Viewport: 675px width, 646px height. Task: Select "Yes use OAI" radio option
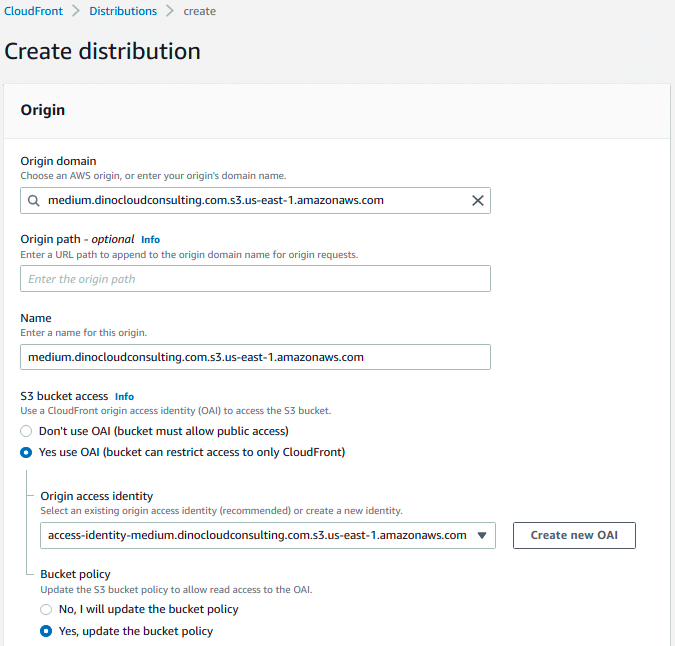(x=27, y=452)
